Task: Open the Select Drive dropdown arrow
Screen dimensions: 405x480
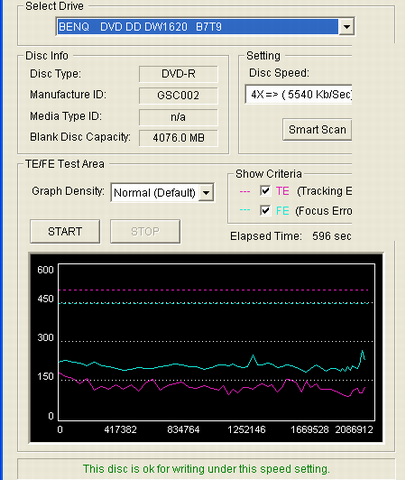Action: tap(346, 26)
